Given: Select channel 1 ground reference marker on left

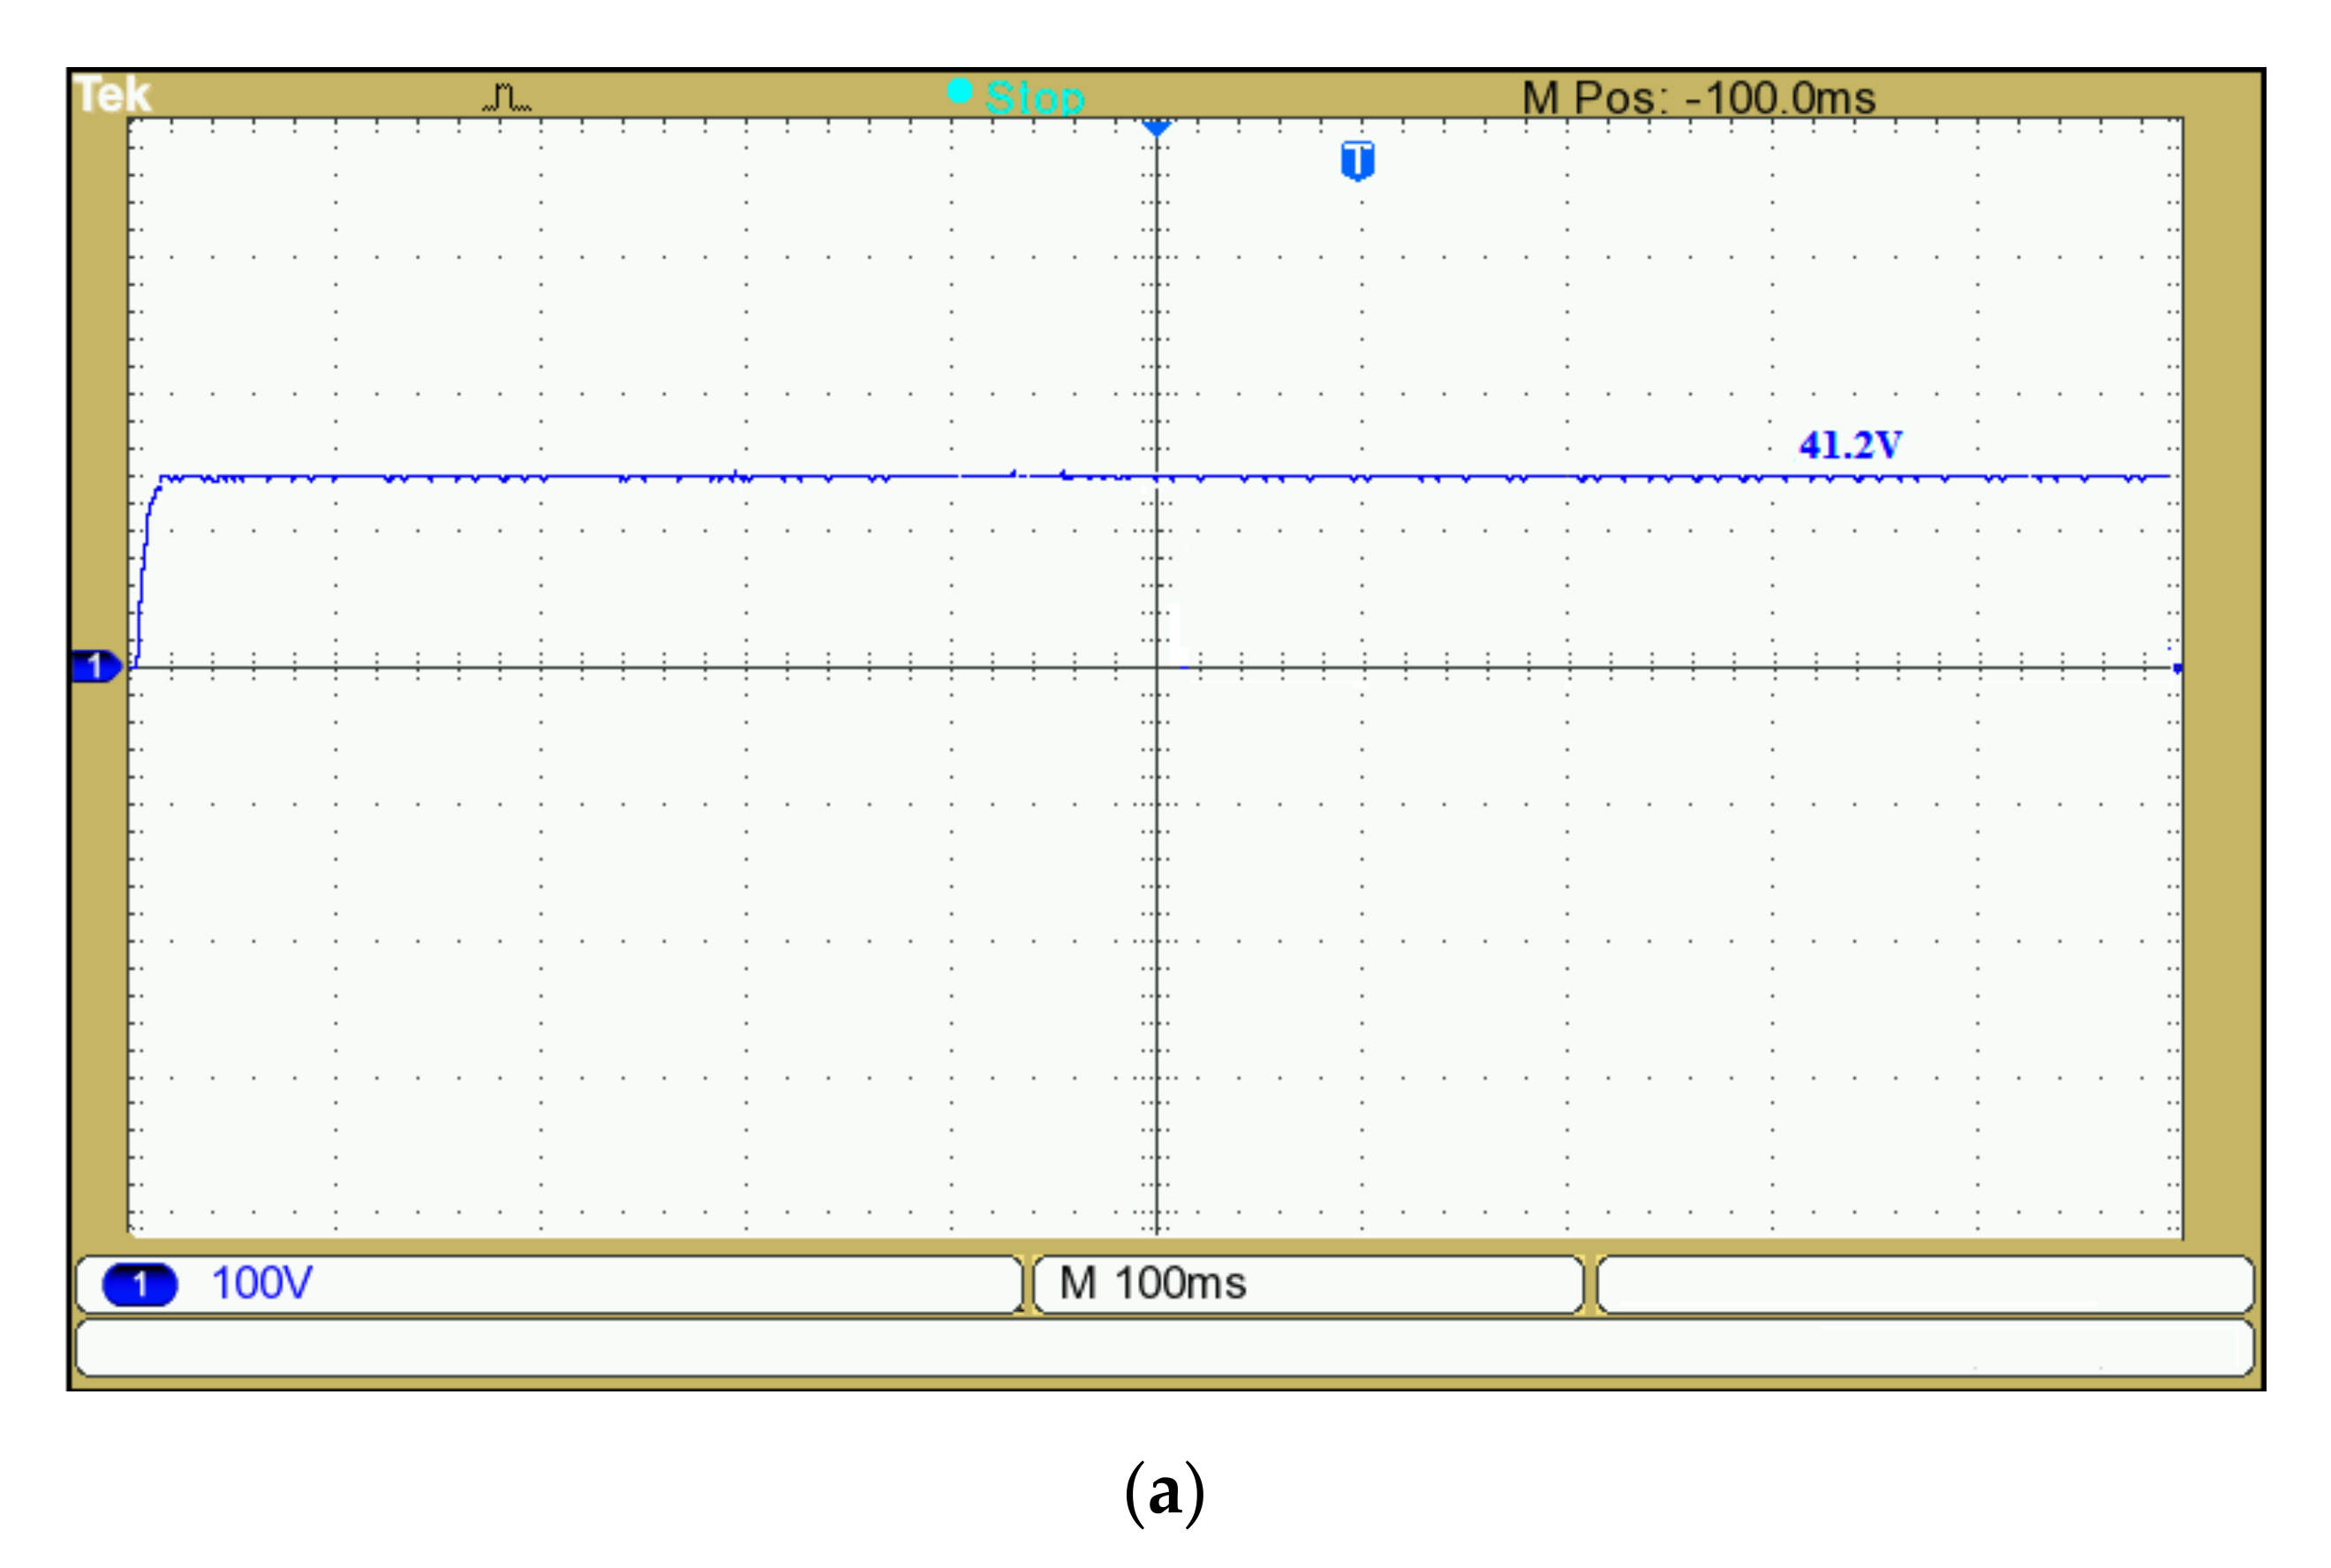Looking at the screenshot, I should (x=96, y=666).
